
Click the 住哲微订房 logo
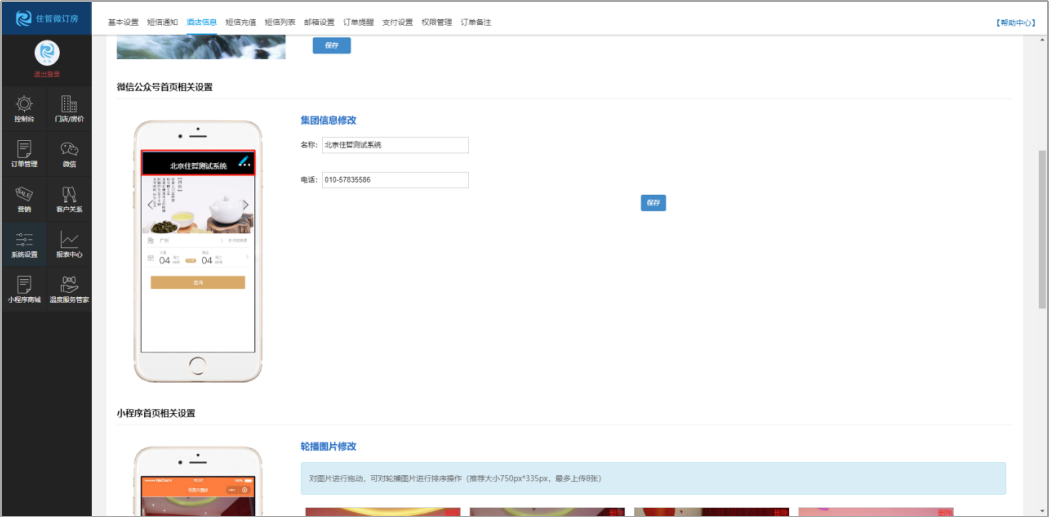point(47,19)
